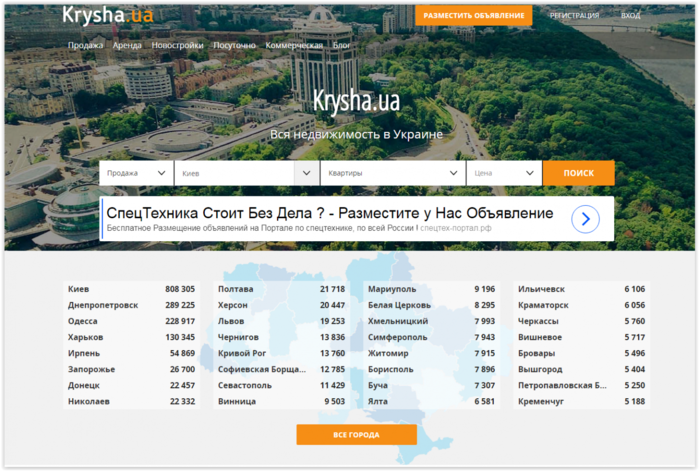The height and width of the screenshot is (471, 699).
Task: Choose Кременчуг in the city list
Action: (x=541, y=401)
